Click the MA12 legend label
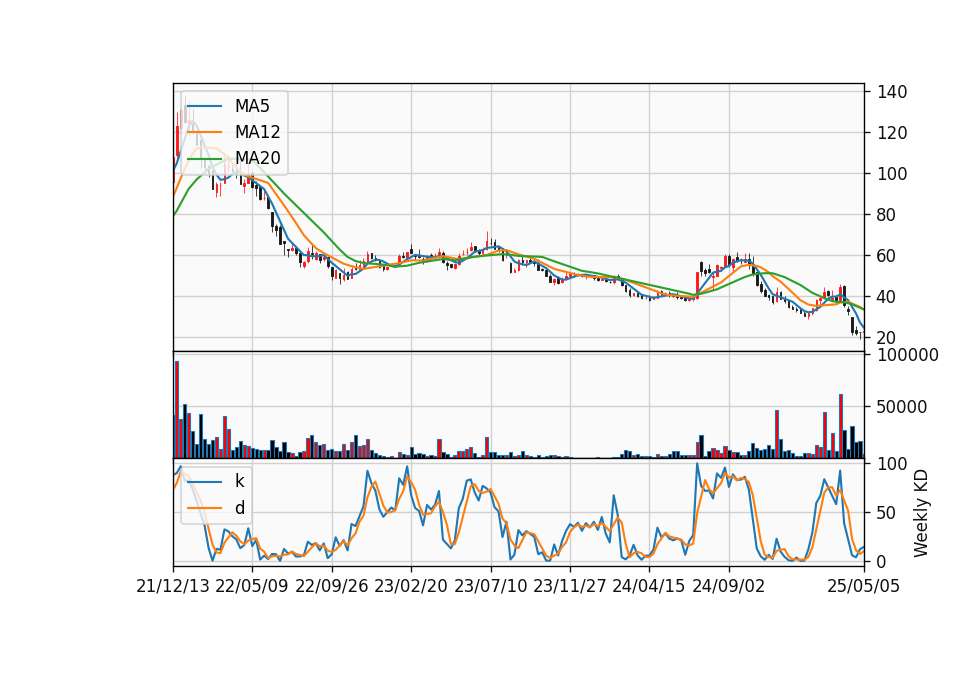960x690 pixels. click(257, 132)
